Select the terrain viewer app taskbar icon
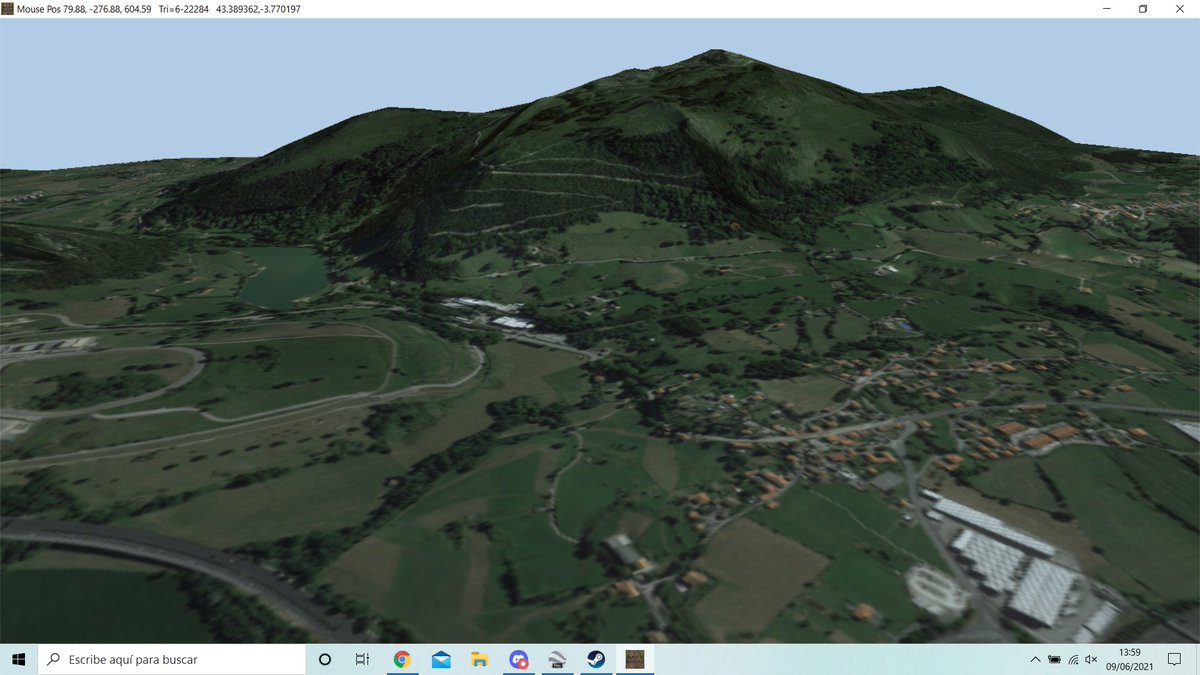The width and height of the screenshot is (1200, 675). [634, 659]
